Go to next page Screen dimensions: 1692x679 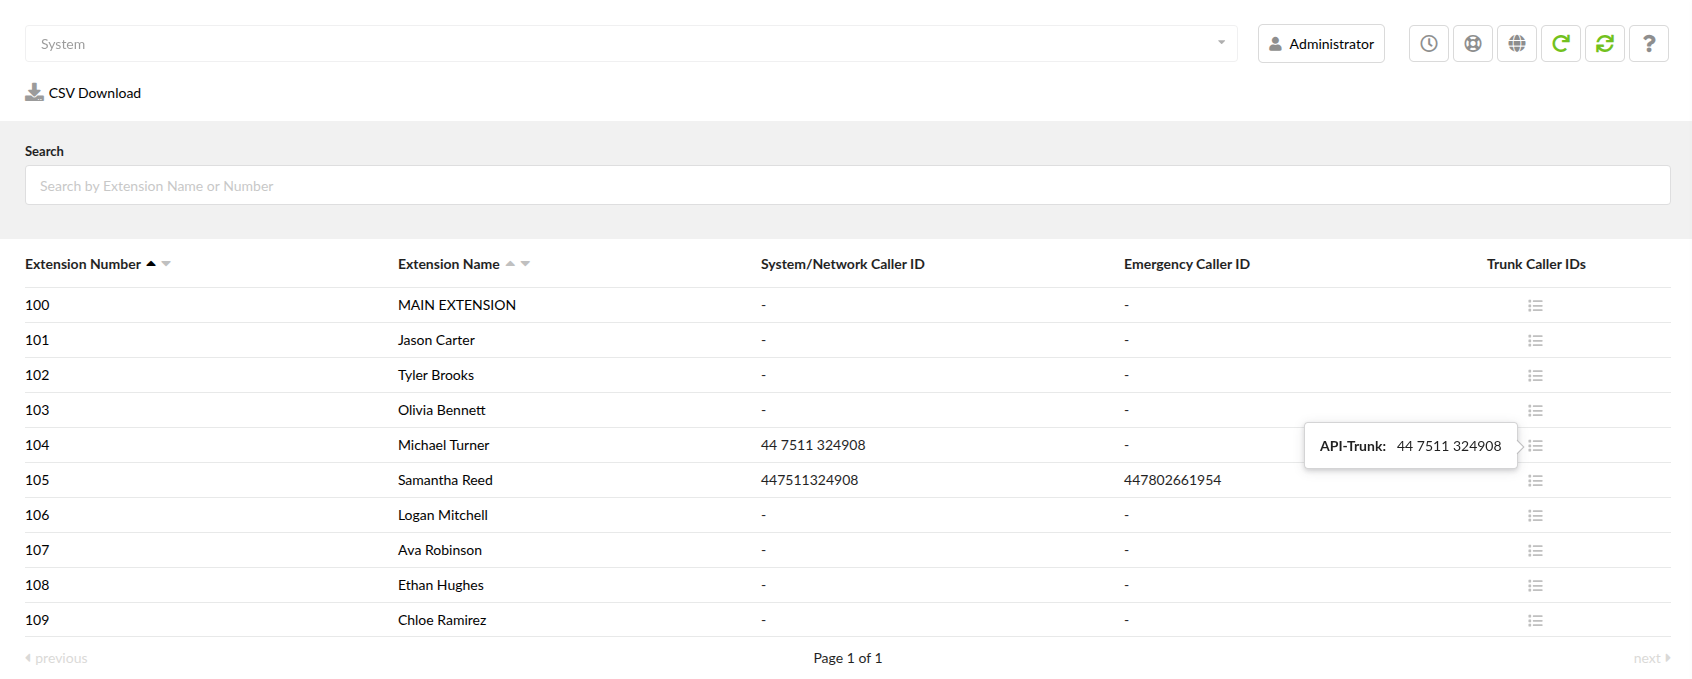1652,658
